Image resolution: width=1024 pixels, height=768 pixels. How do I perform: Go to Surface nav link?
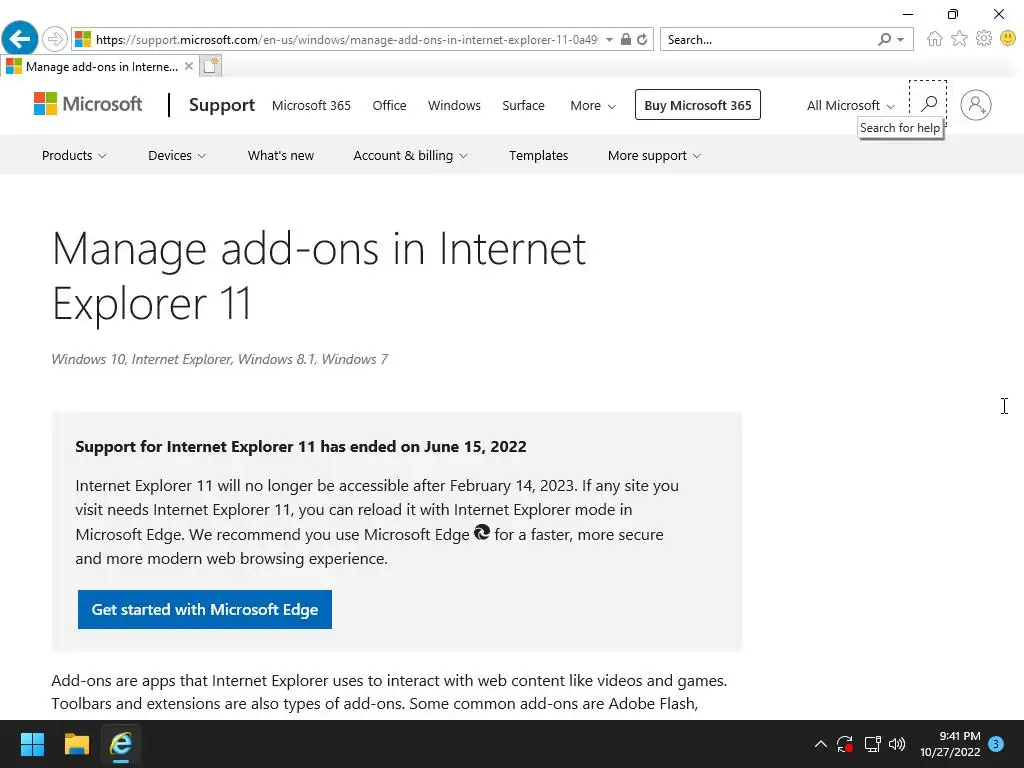pos(523,105)
